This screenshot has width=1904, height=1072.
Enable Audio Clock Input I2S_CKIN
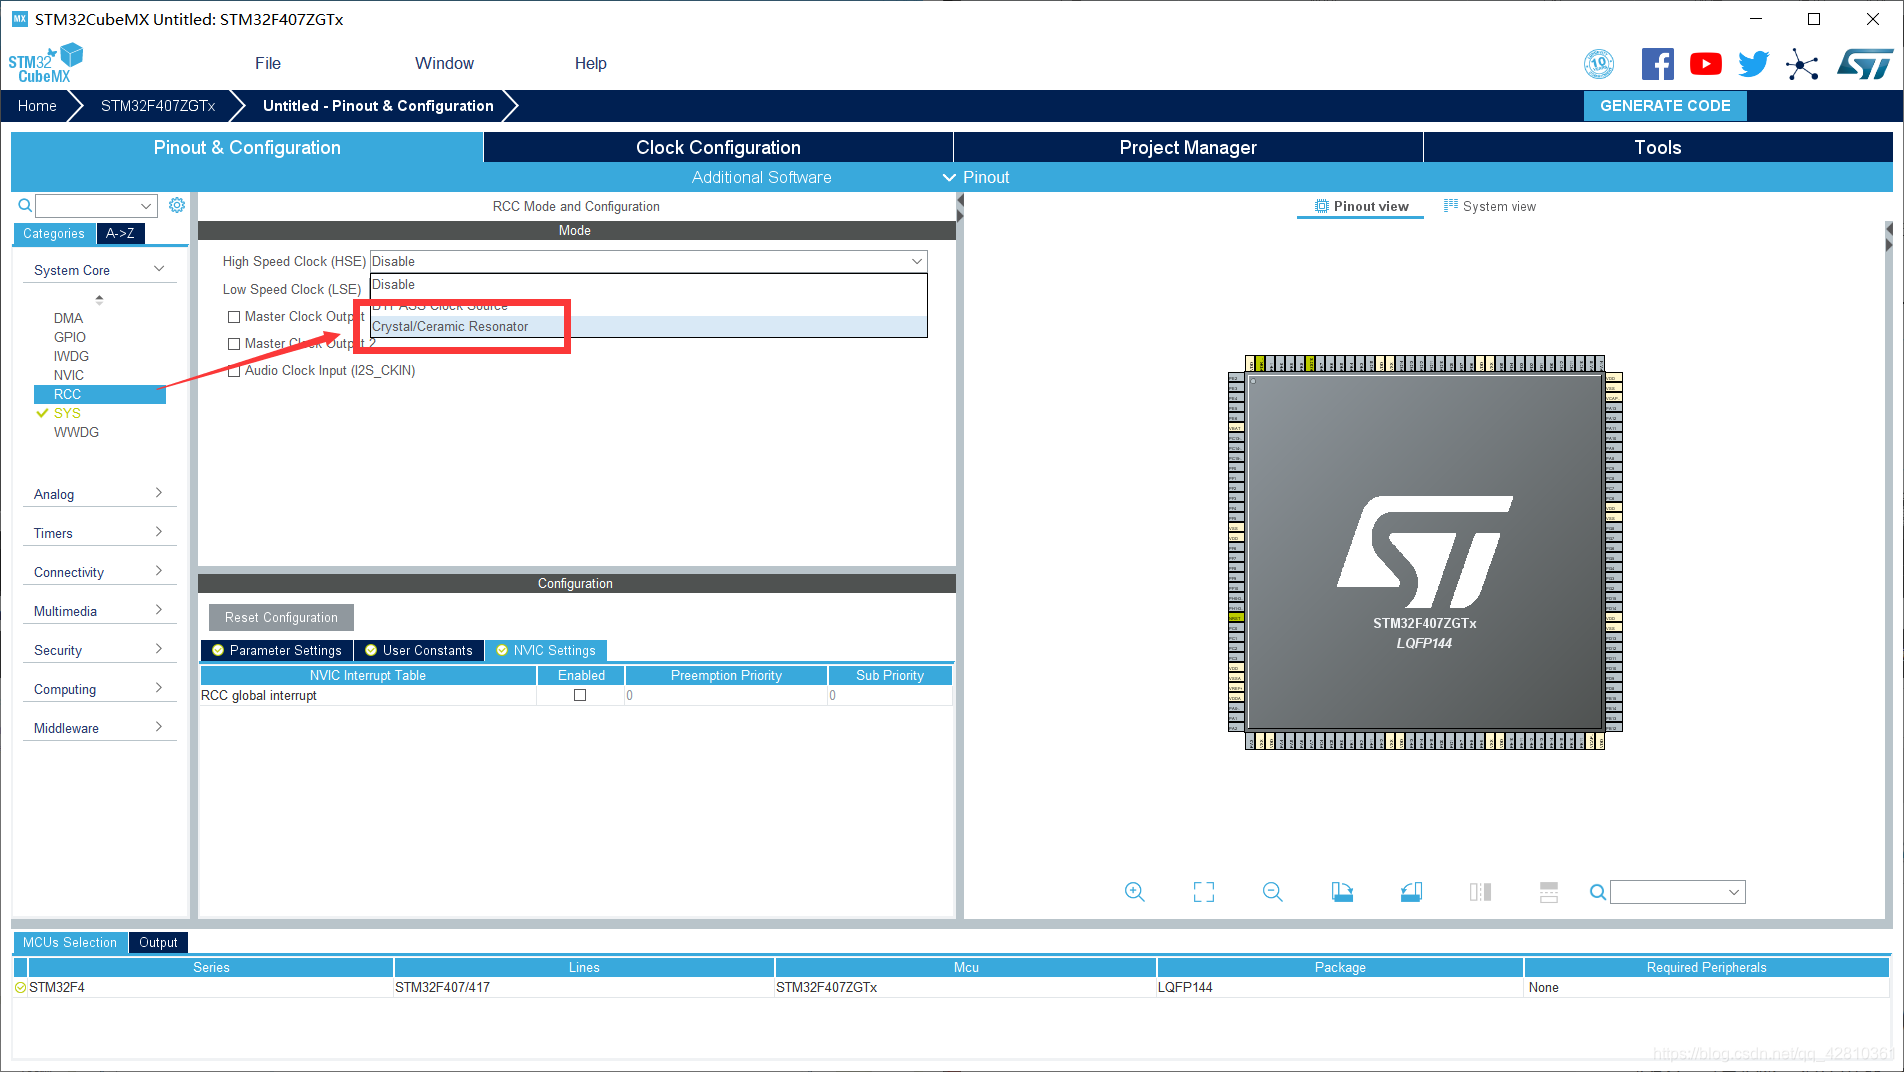pos(234,371)
